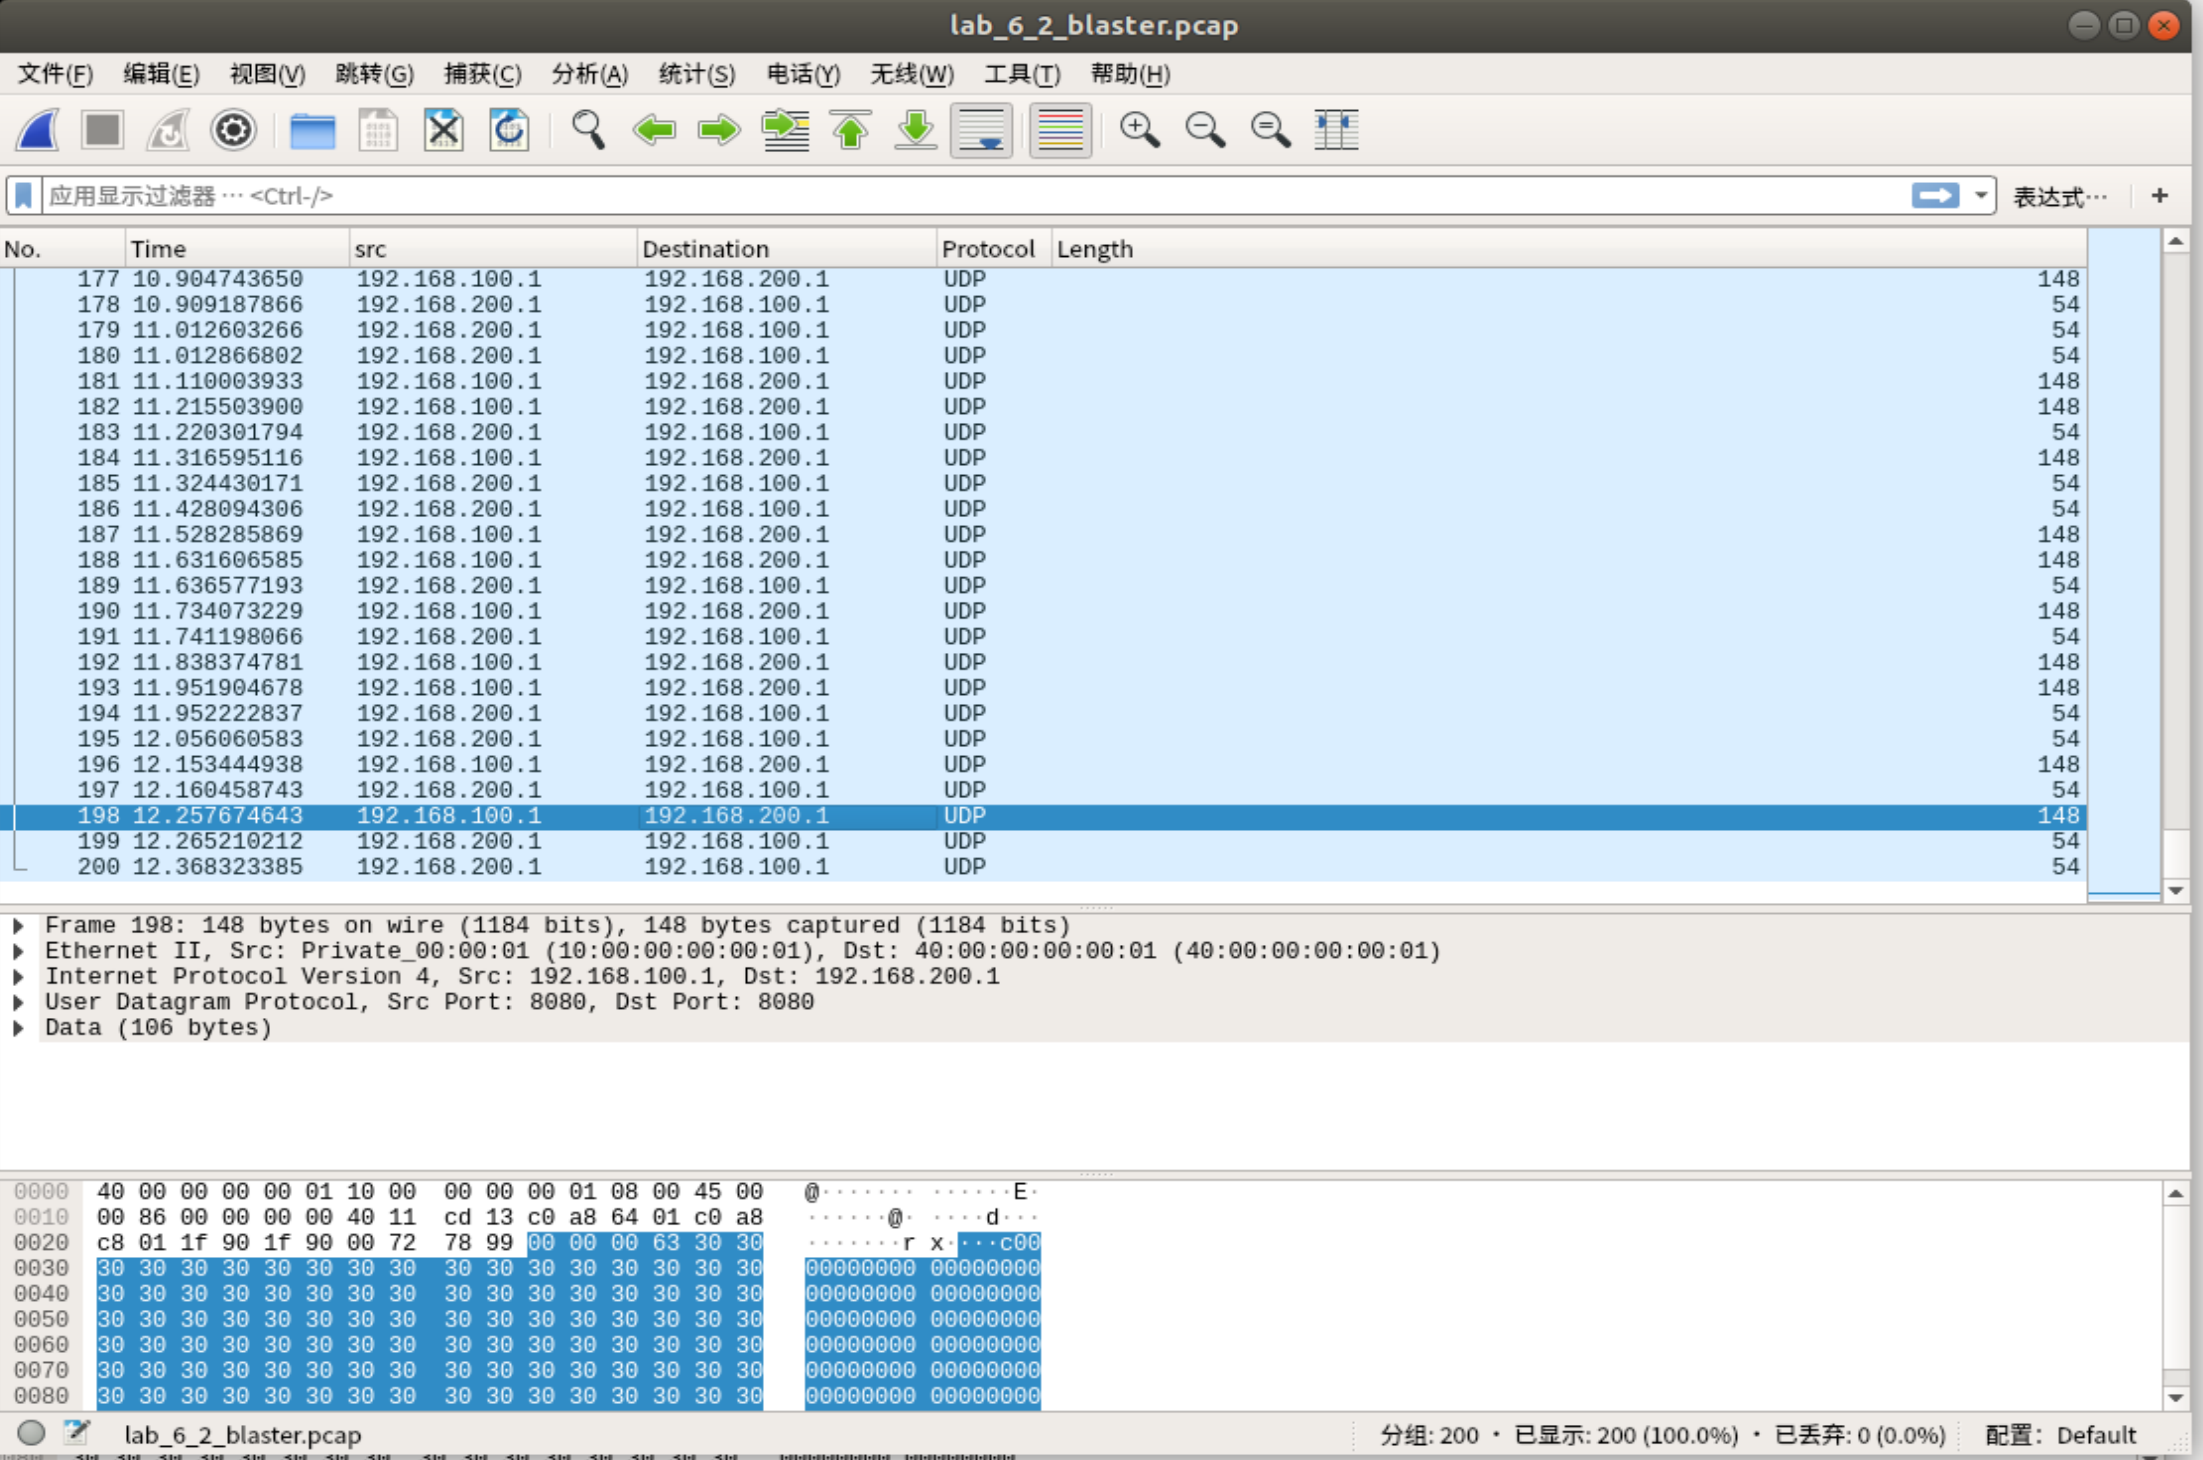Image resolution: width=2203 pixels, height=1460 pixels.
Task: Click the stop capture square icon
Action: tap(103, 130)
